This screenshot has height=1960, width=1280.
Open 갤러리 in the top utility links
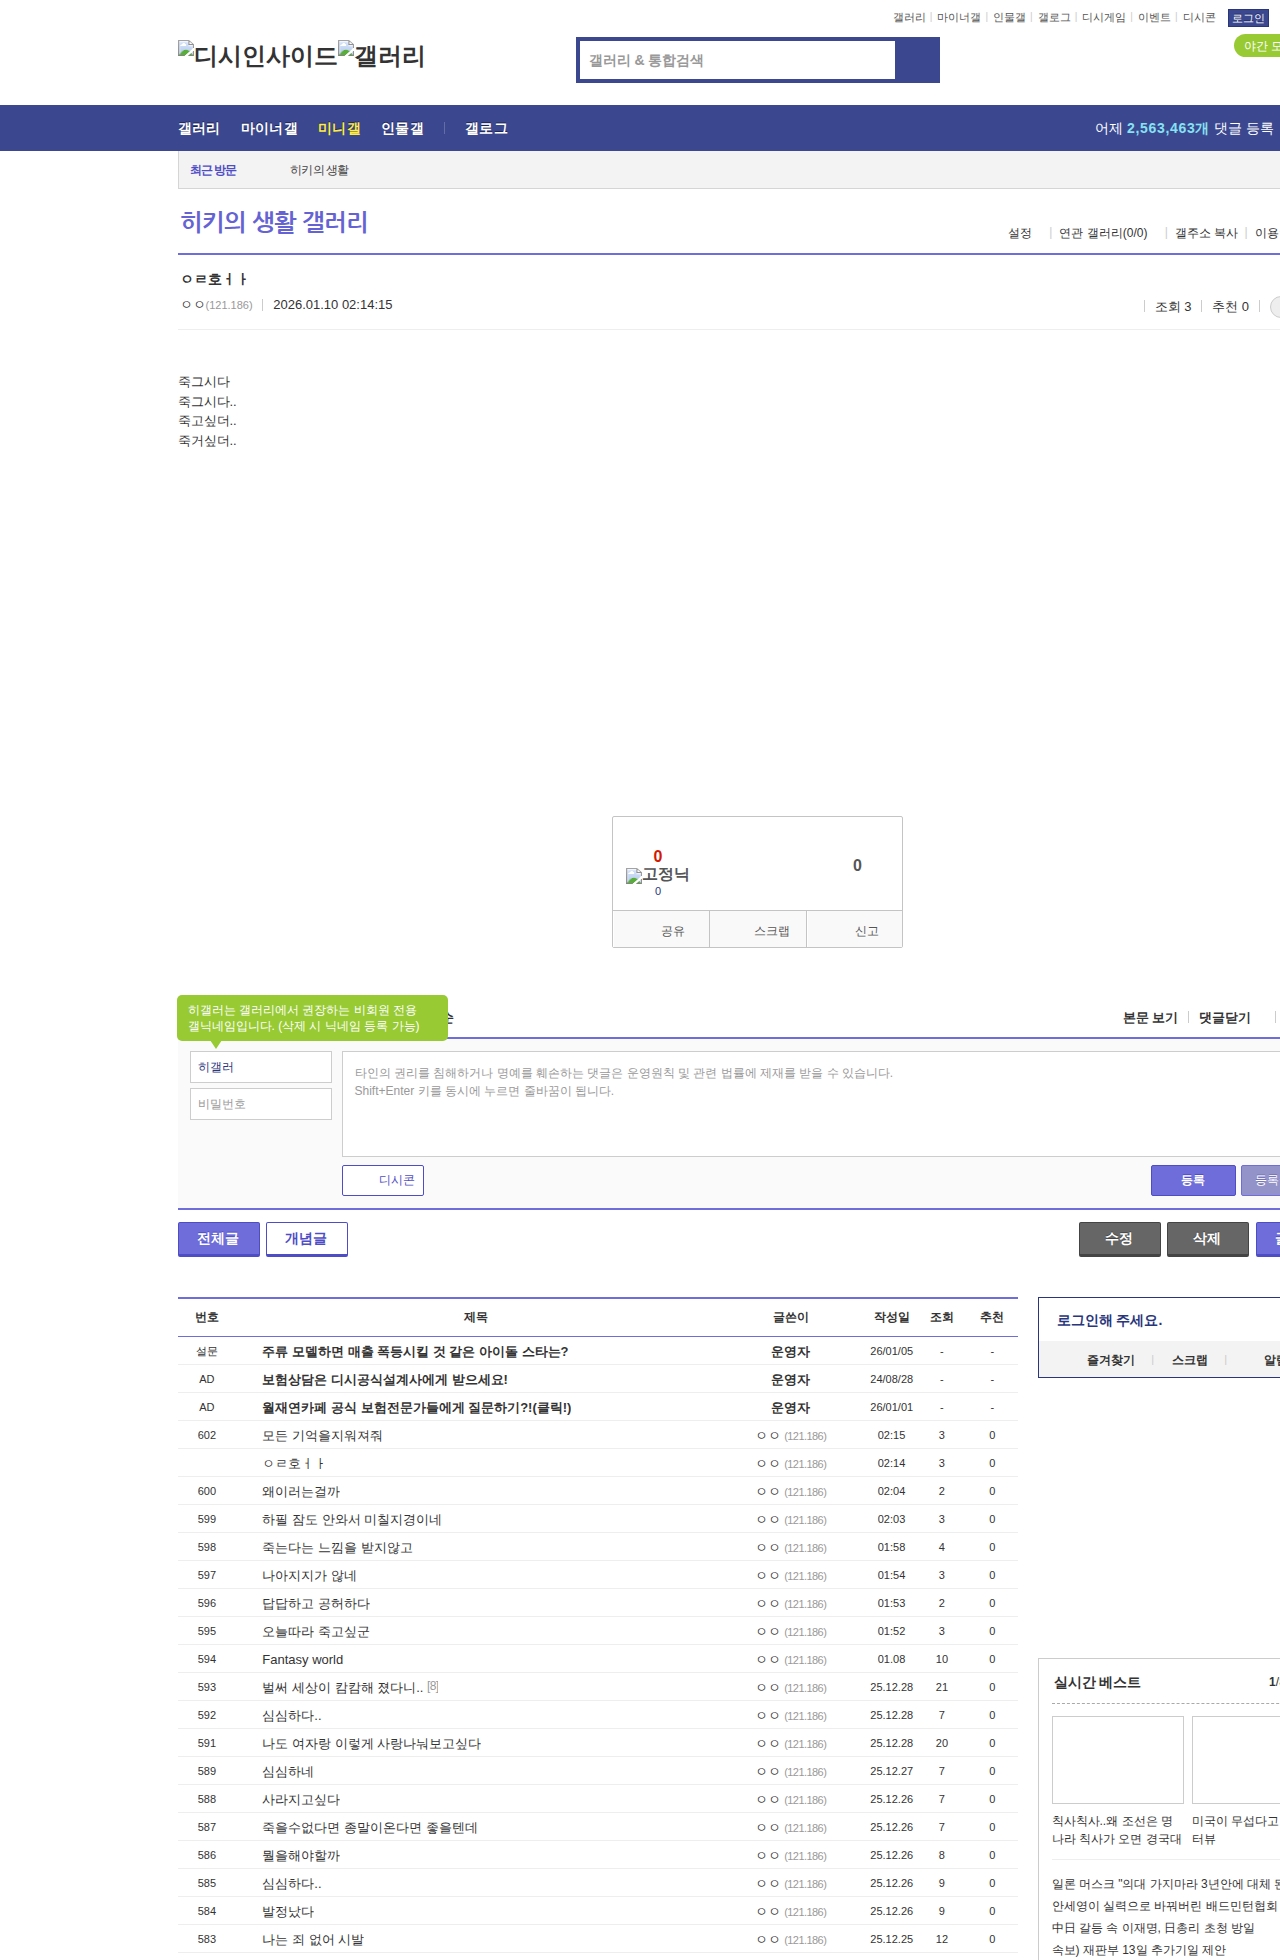click(909, 18)
